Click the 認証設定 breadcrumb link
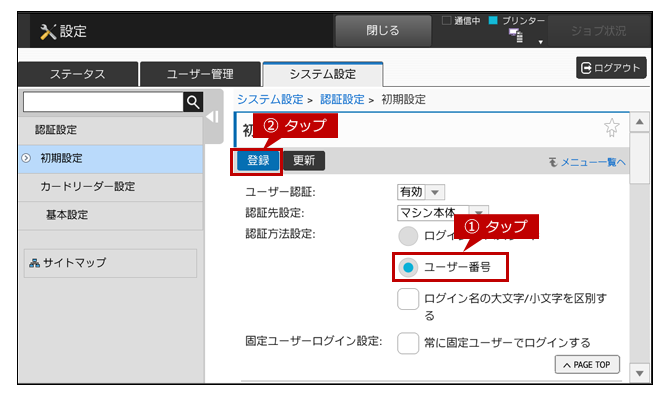Image resolution: width=670 pixels, height=396 pixels. point(342,100)
